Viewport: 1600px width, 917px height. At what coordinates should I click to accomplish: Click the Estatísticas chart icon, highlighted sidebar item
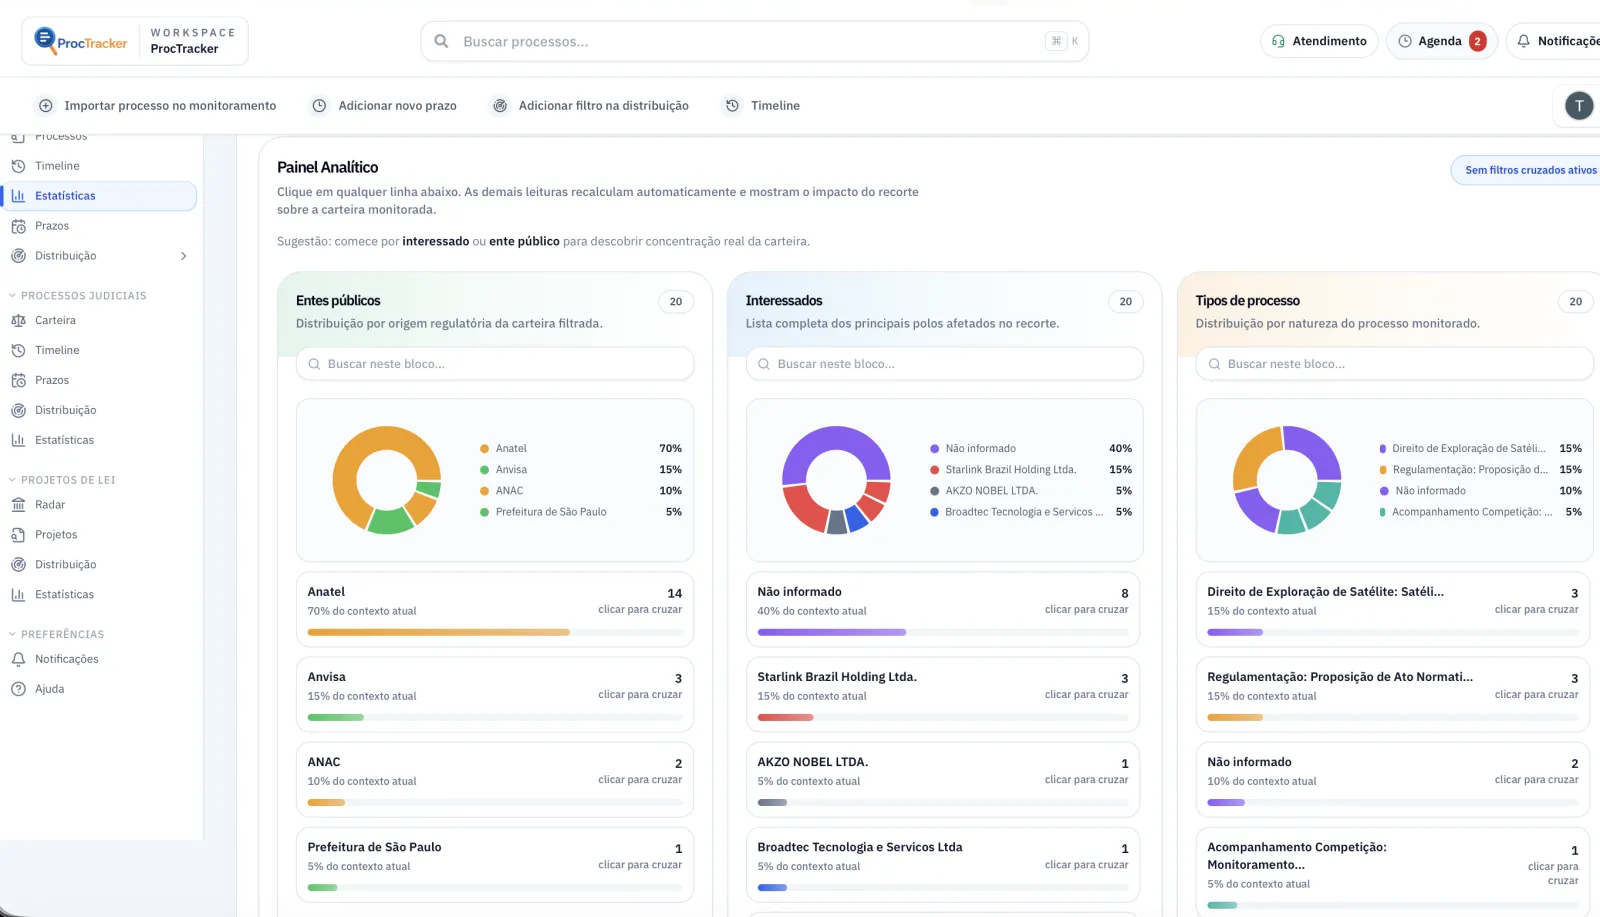18,196
